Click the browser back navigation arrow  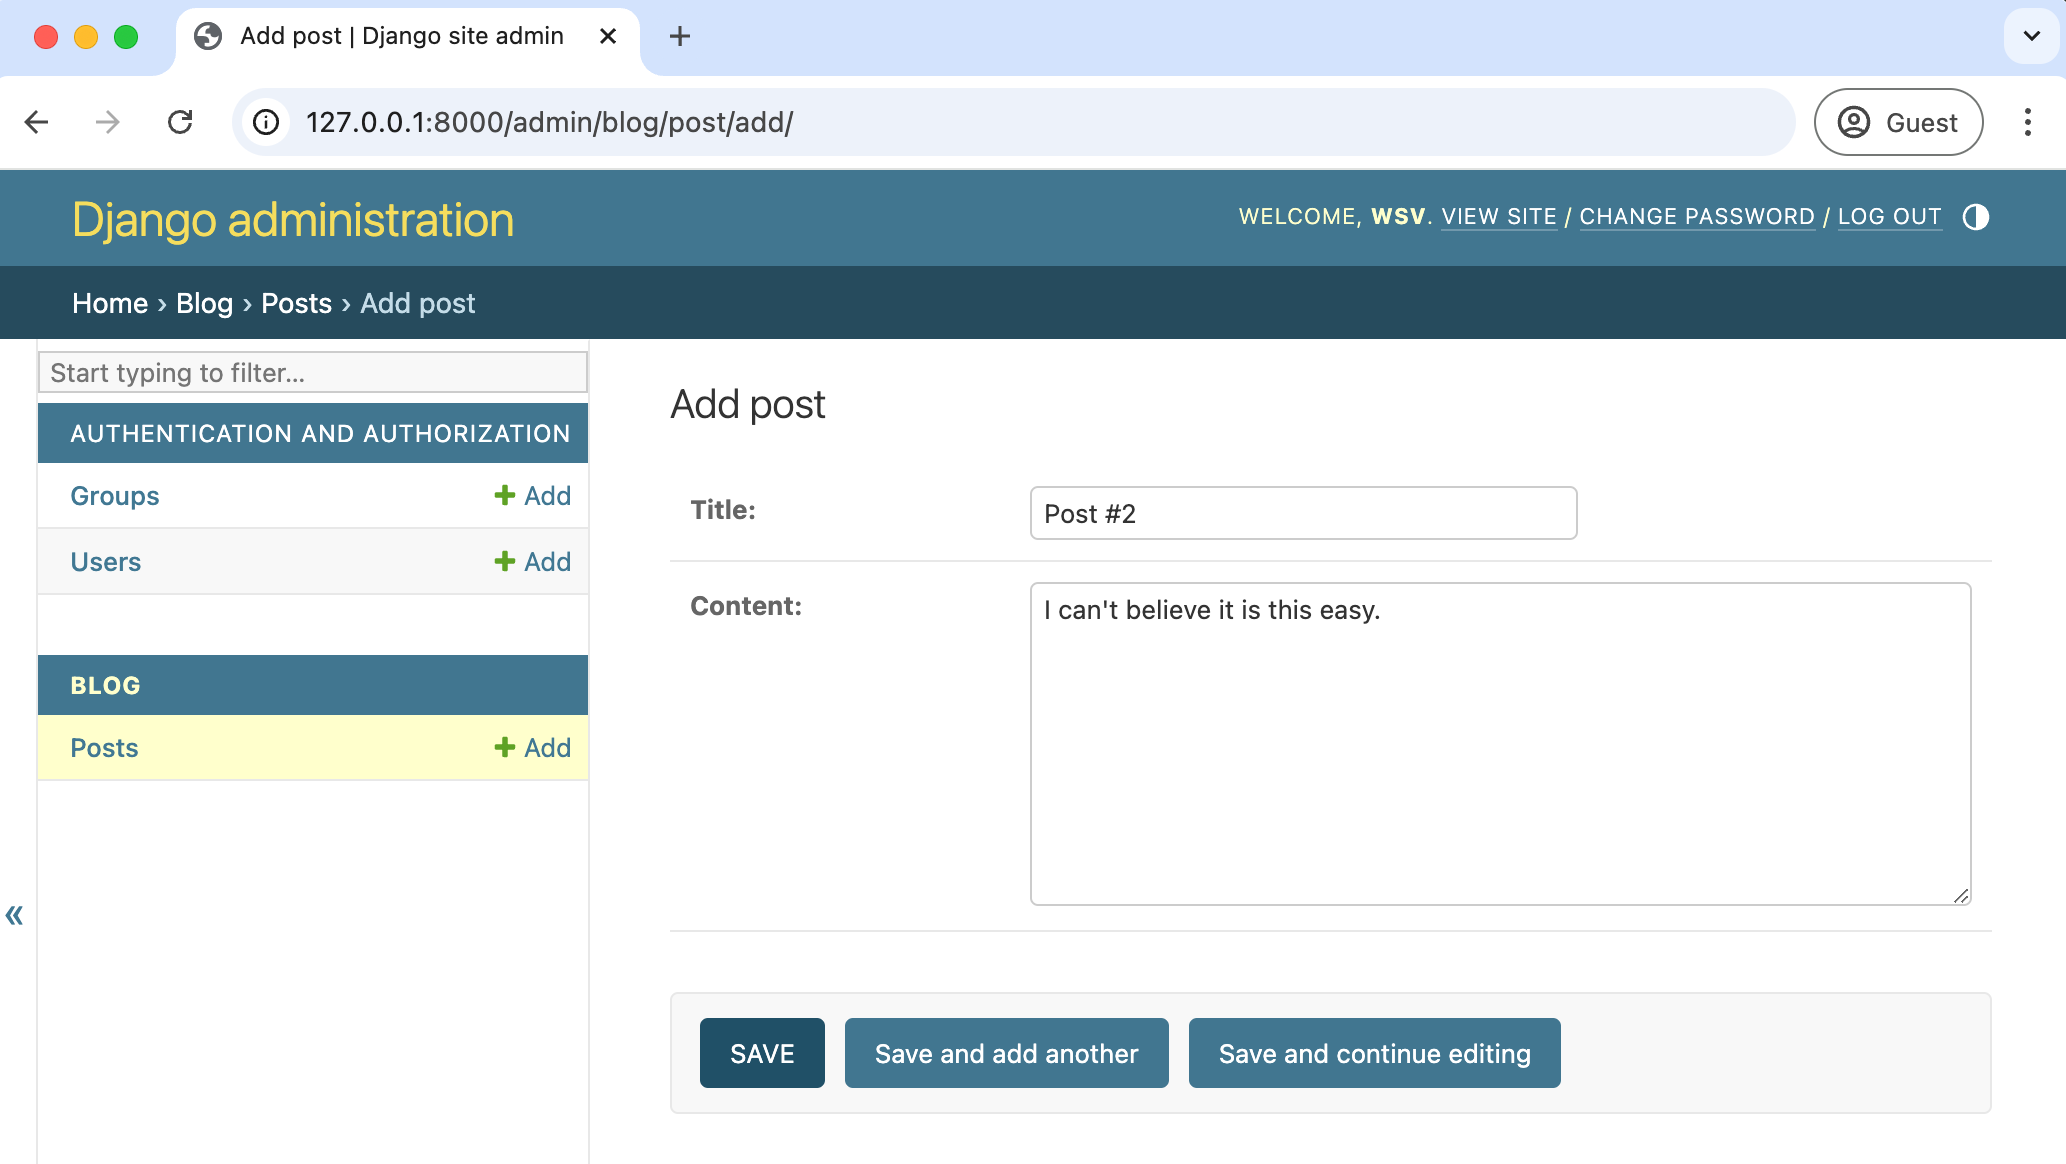pos(37,122)
